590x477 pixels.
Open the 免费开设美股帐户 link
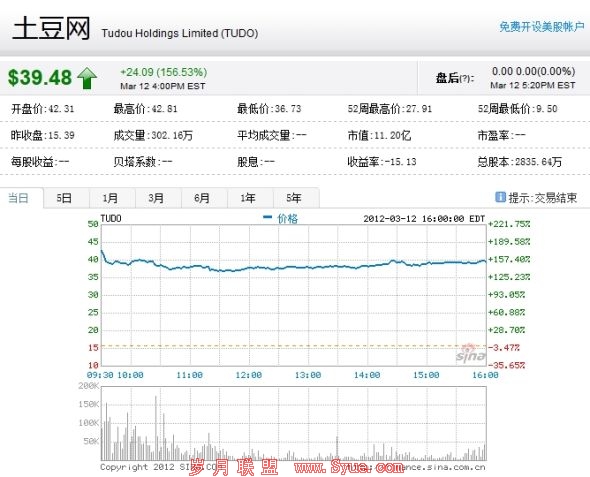click(541, 27)
